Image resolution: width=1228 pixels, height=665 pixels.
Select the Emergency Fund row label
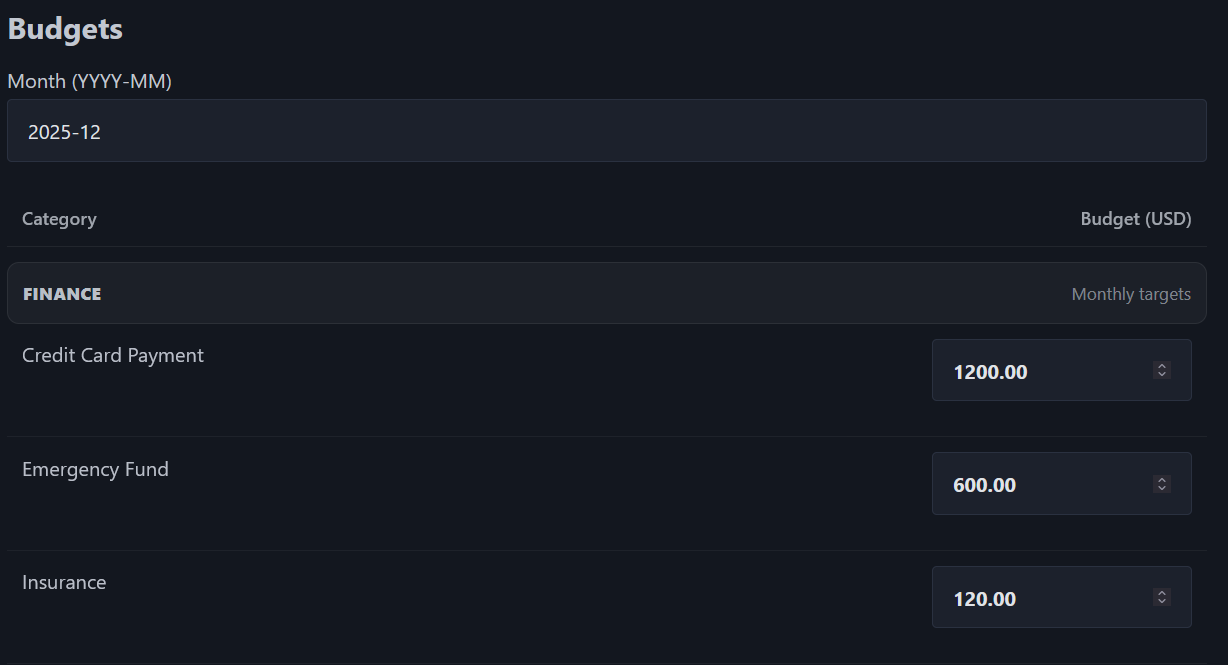(95, 470)
